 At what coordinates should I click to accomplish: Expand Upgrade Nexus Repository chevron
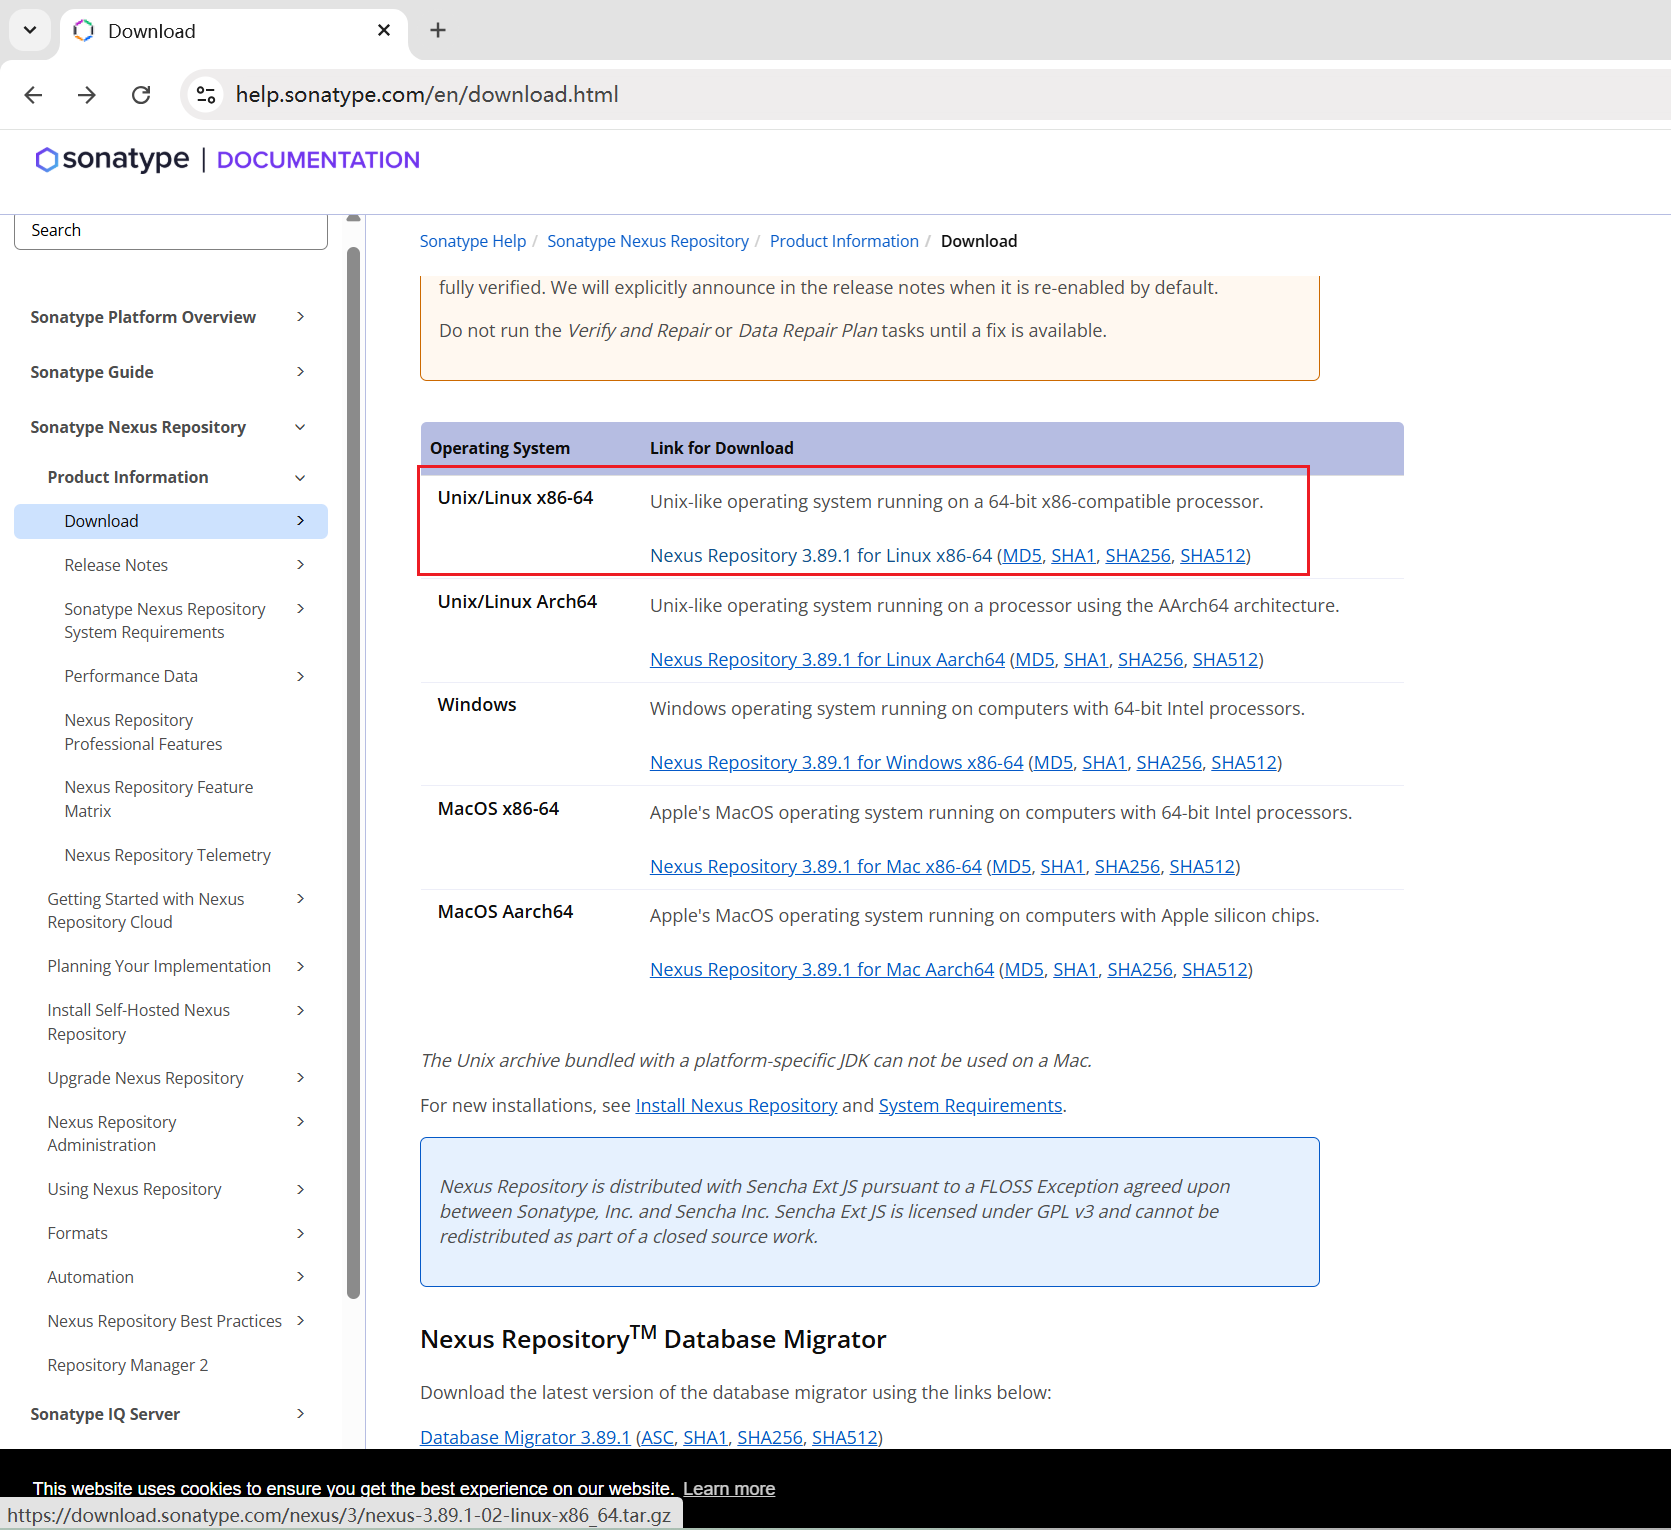pos(300,1078)
